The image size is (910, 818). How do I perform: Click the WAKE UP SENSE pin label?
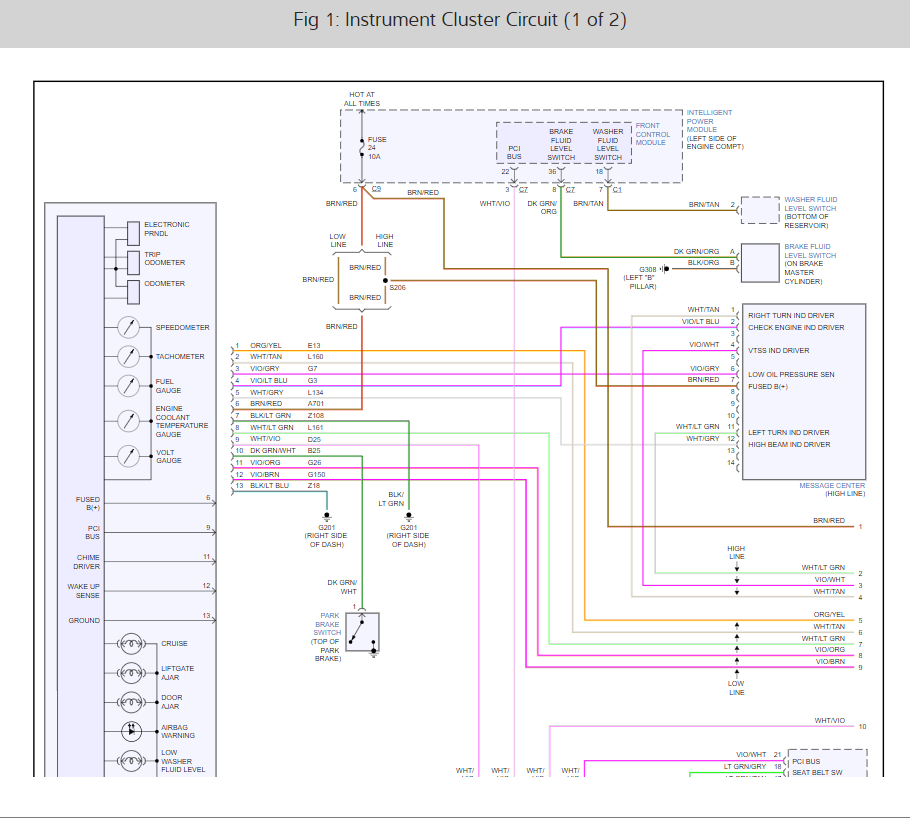tap(84, 591)
